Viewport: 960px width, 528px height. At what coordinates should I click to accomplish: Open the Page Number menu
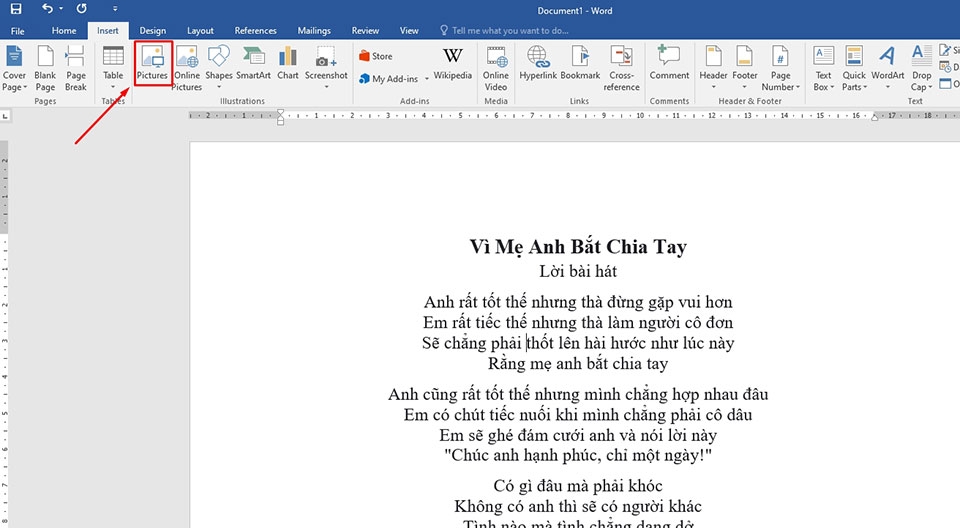(780, 69)
